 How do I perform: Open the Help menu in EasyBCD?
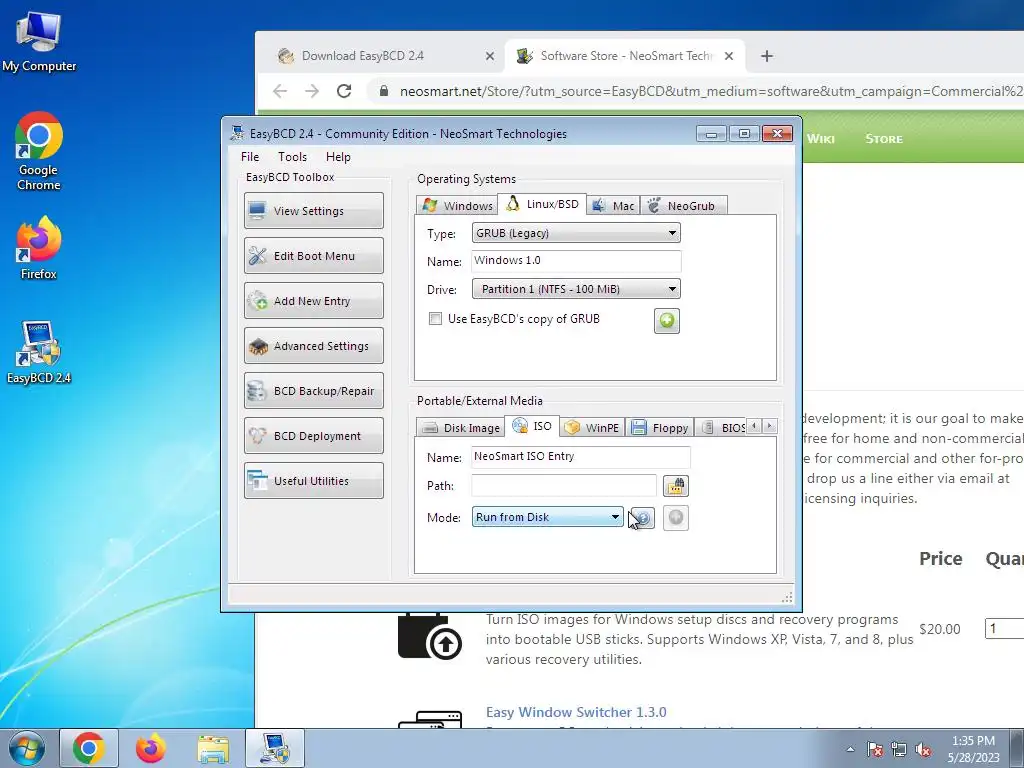(338, 157)
